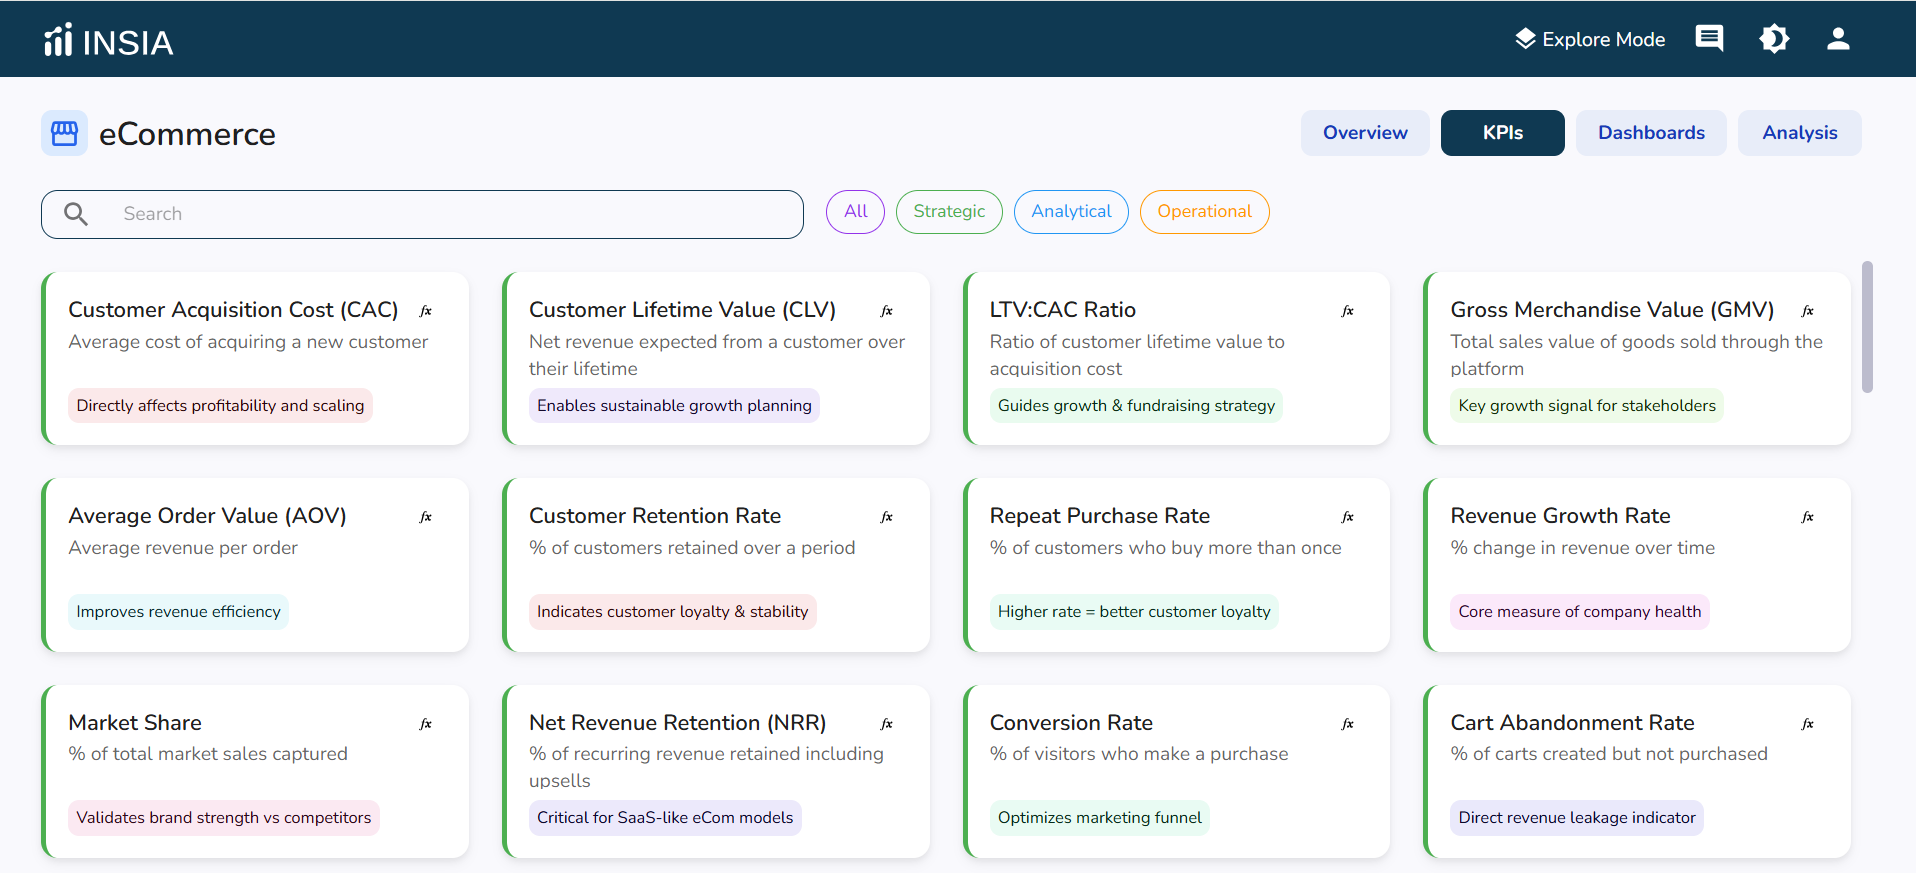Open formula icon on Repeat Purchase Rate card
This screenshot has height=873, width=1916.
[1348, 517]
